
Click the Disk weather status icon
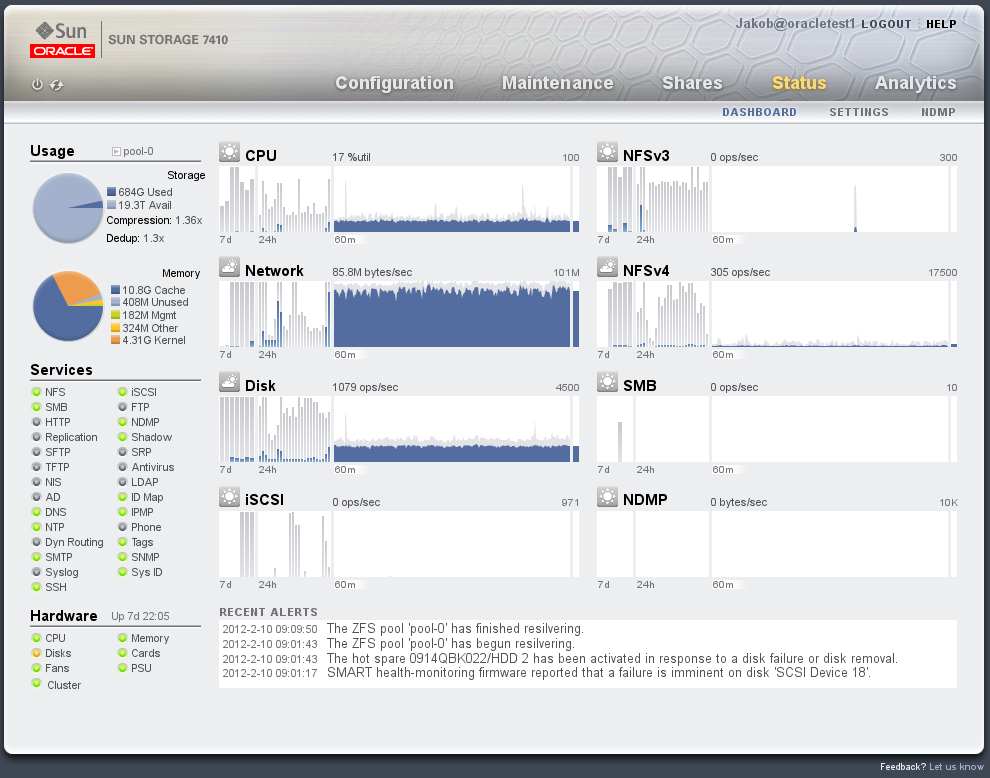(x=229, y=383)
